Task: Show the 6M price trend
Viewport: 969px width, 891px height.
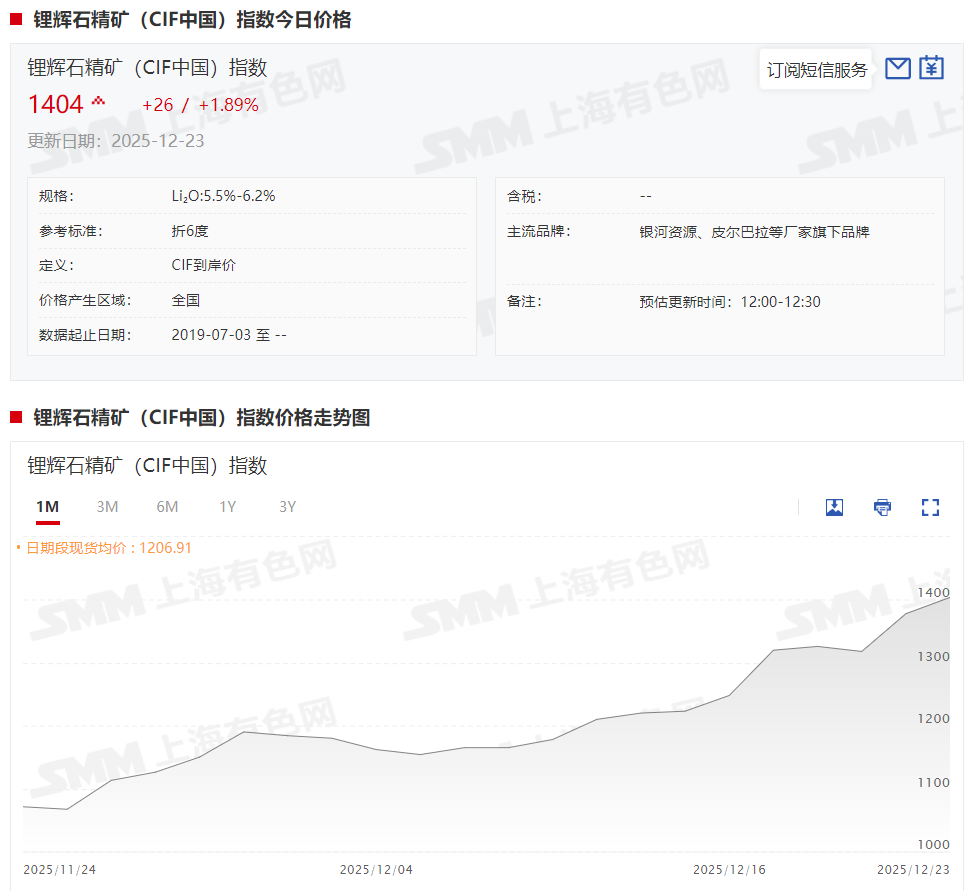Action: point(167,507)
